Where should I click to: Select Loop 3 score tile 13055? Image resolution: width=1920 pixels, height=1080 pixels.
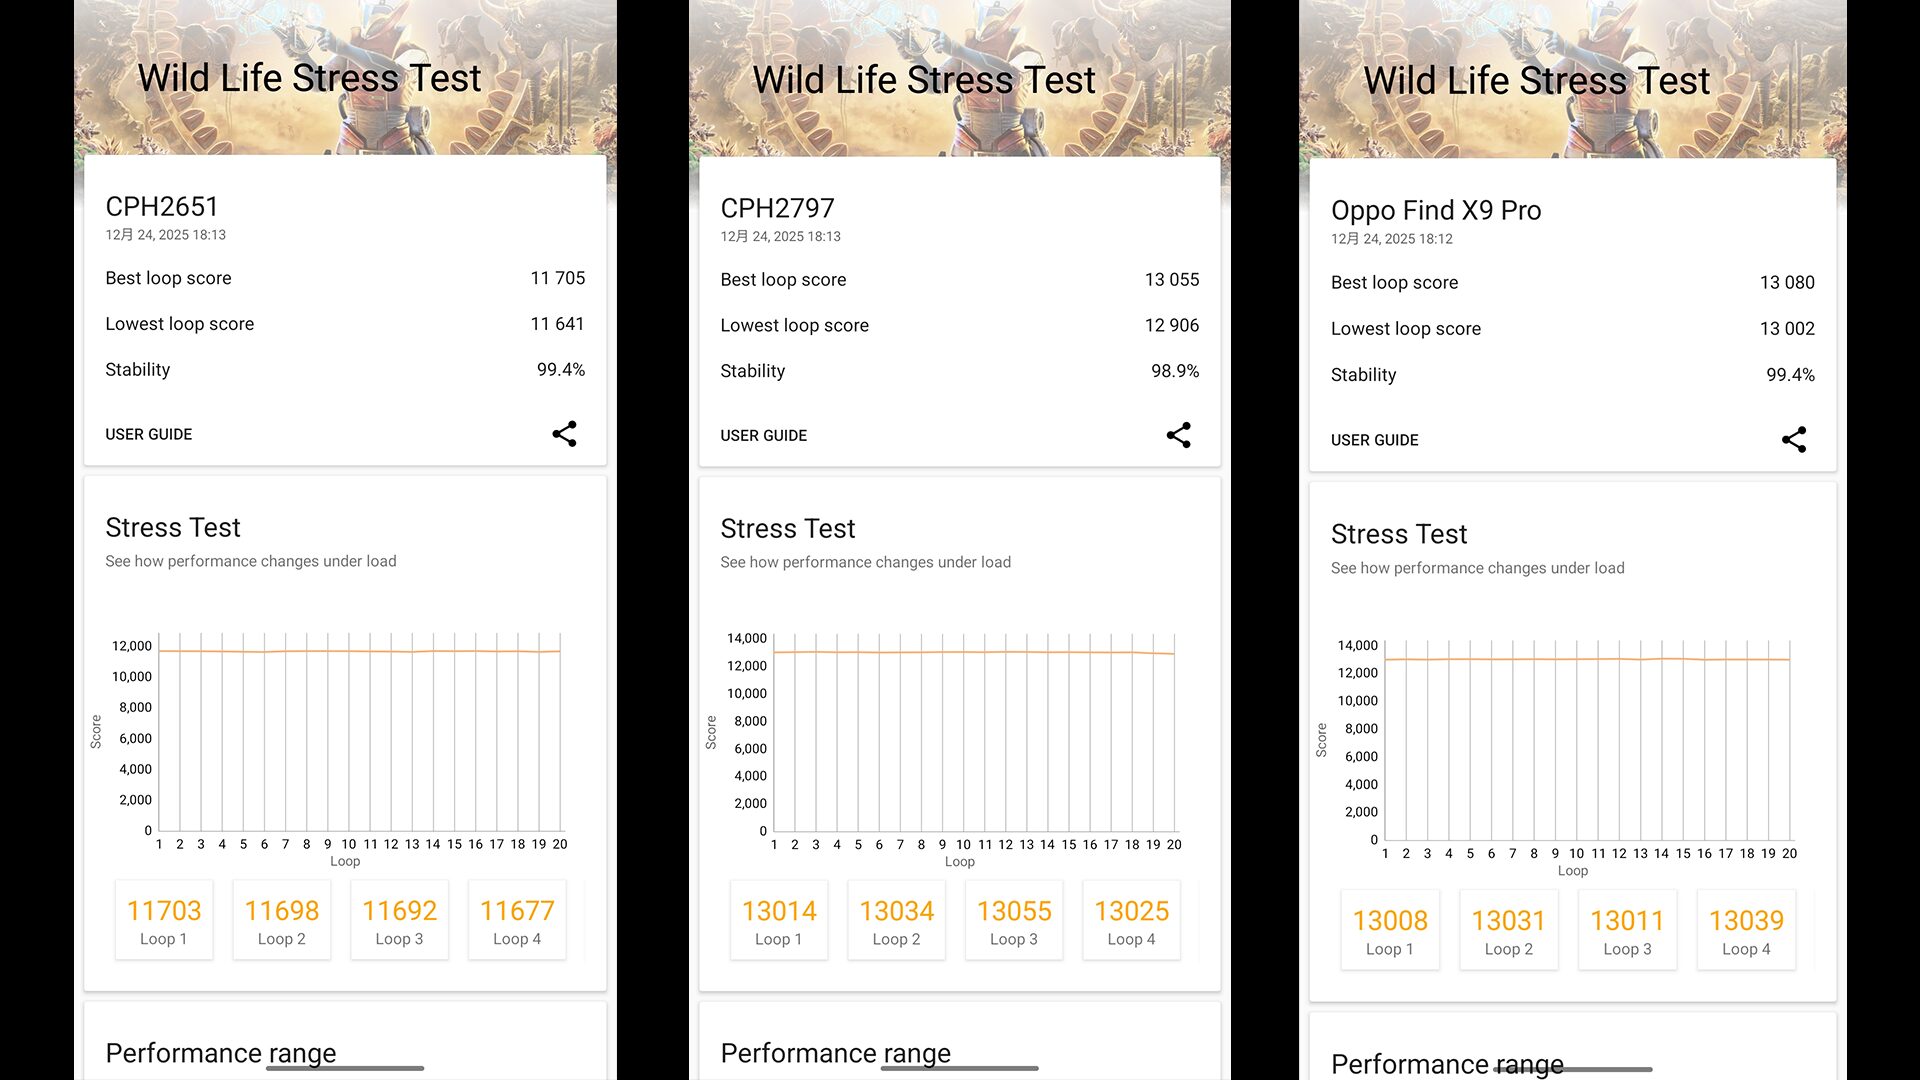(1014, 921)
